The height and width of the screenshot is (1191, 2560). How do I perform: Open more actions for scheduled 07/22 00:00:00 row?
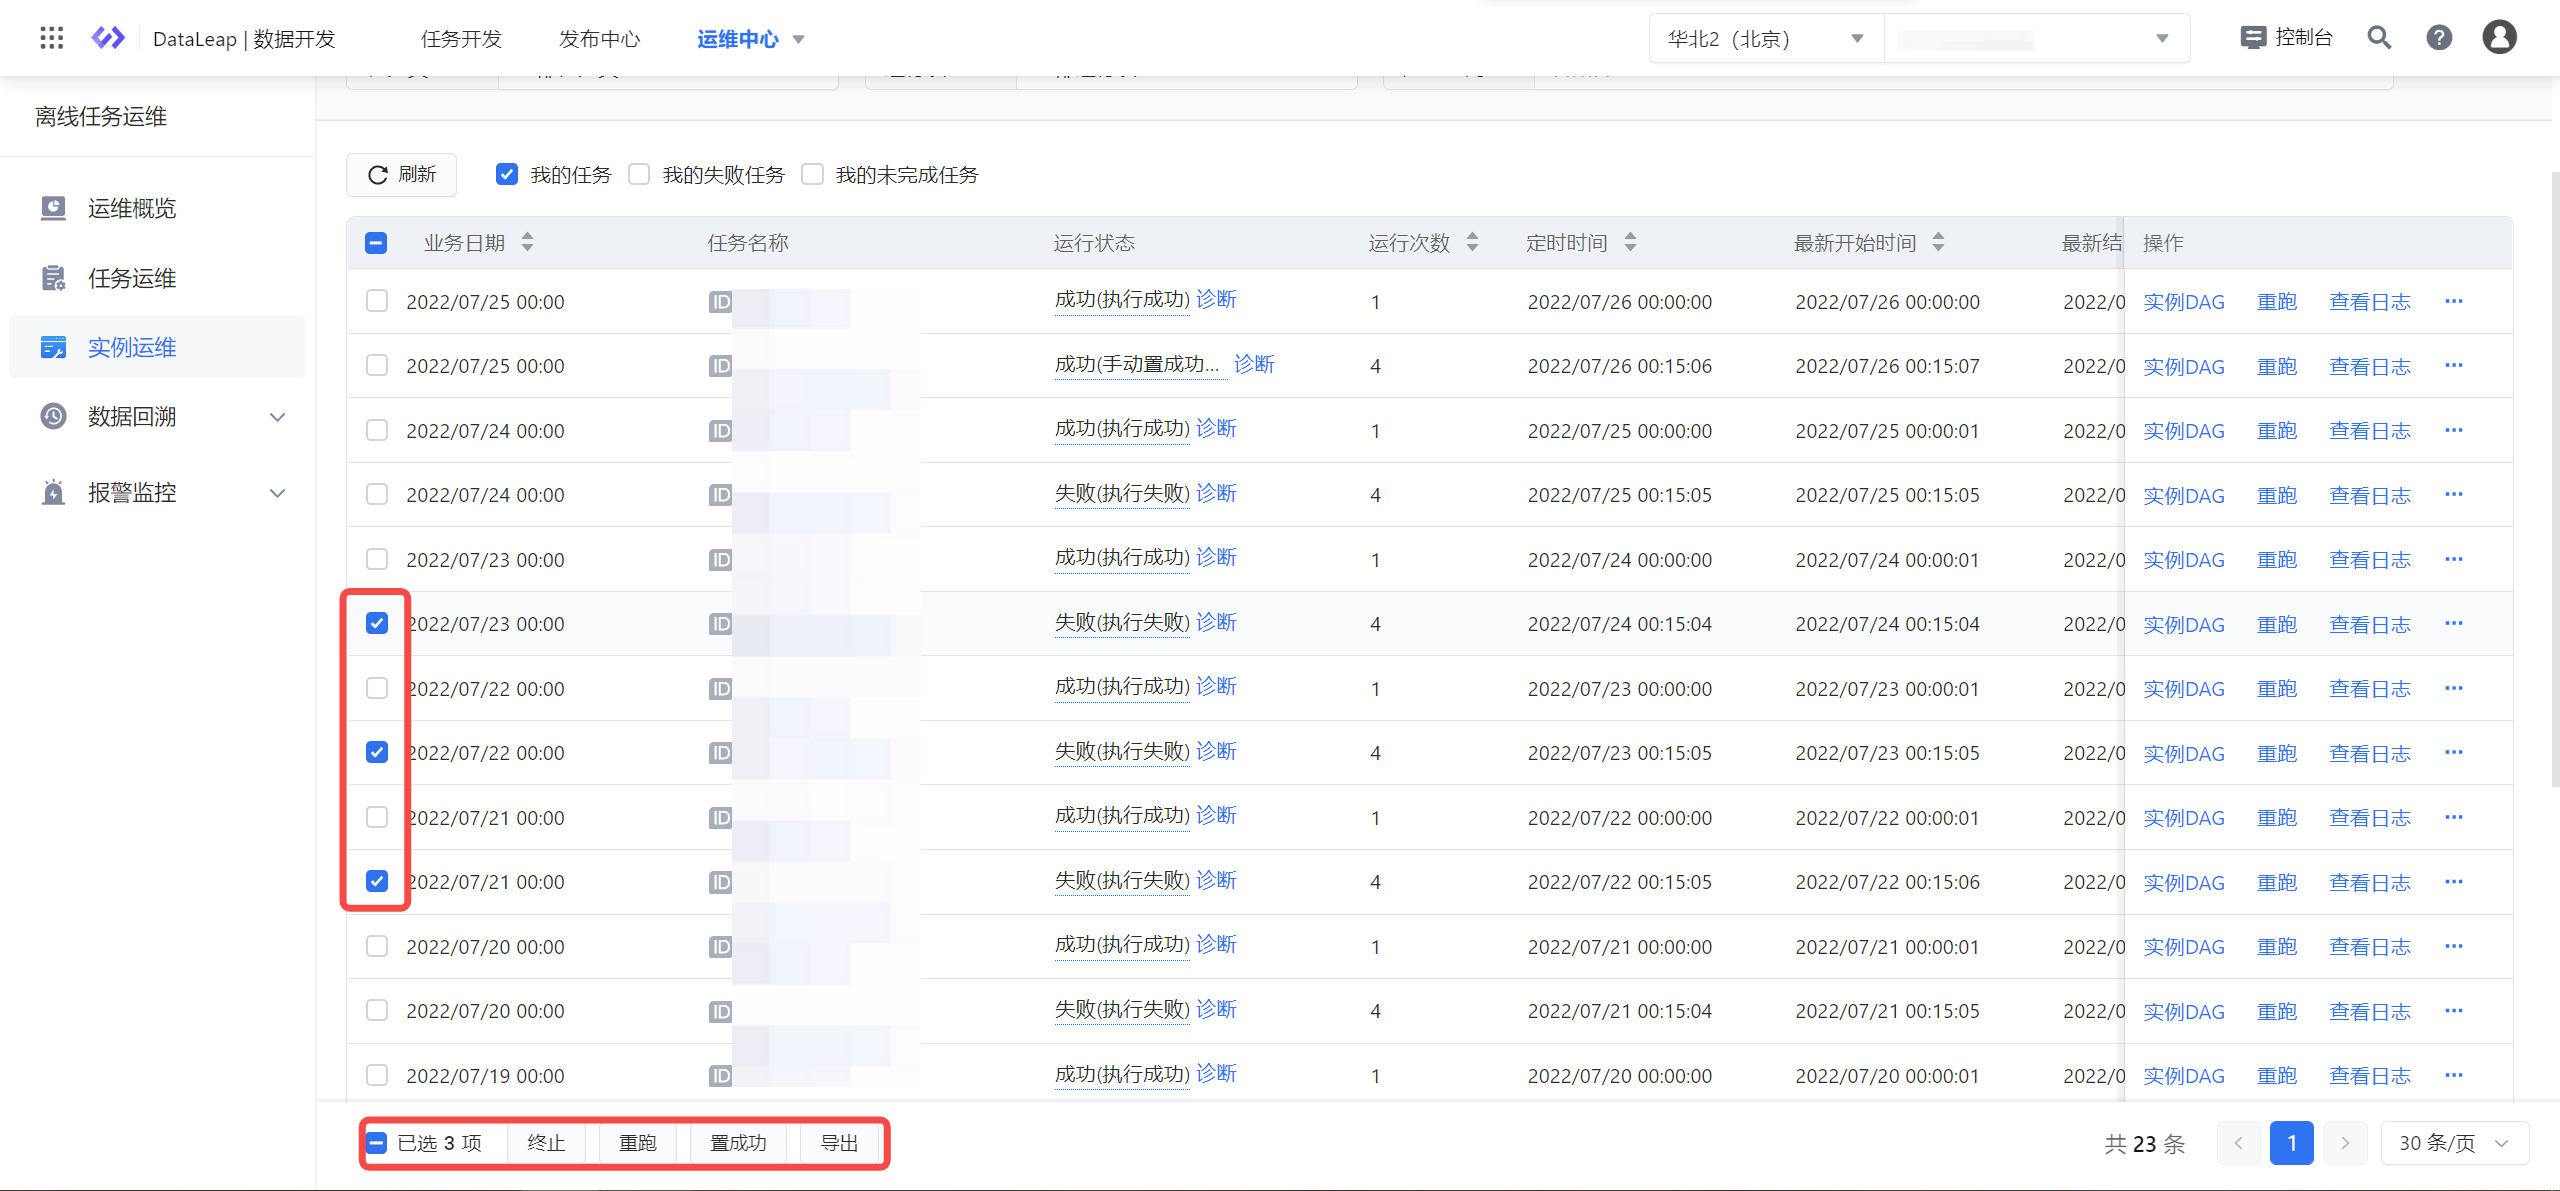pos(2454,817)
